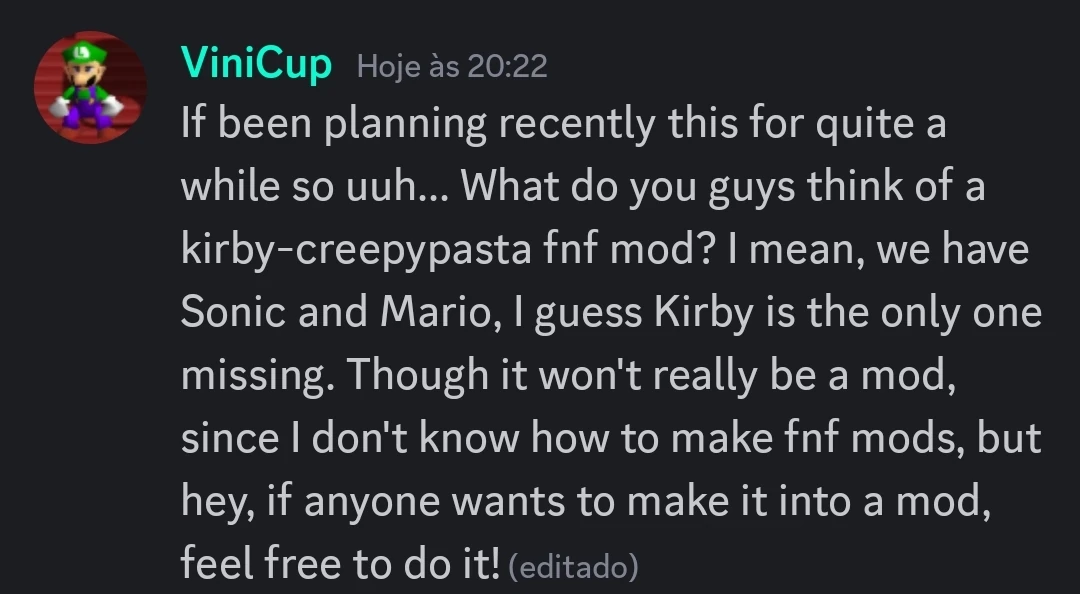The image size is (1080, 594).
Task: Click the phrase "feel free" in the message
Action: (260, 564)
